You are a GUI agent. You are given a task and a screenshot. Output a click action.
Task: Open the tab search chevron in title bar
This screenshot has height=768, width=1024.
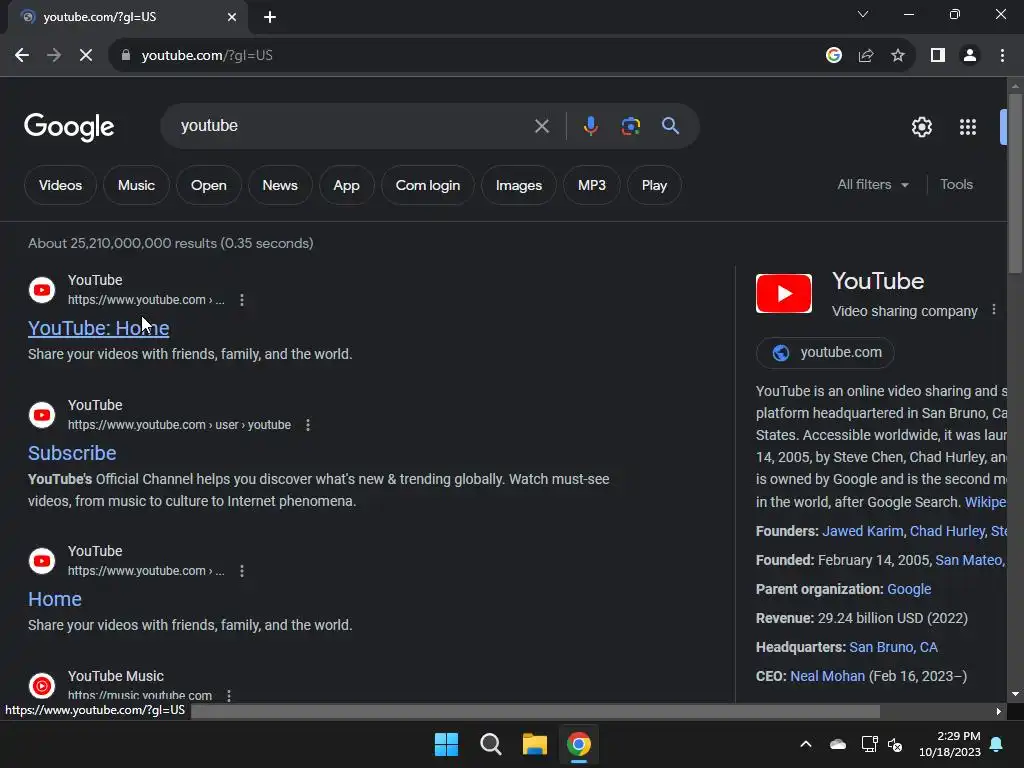[x=863, y=14]
